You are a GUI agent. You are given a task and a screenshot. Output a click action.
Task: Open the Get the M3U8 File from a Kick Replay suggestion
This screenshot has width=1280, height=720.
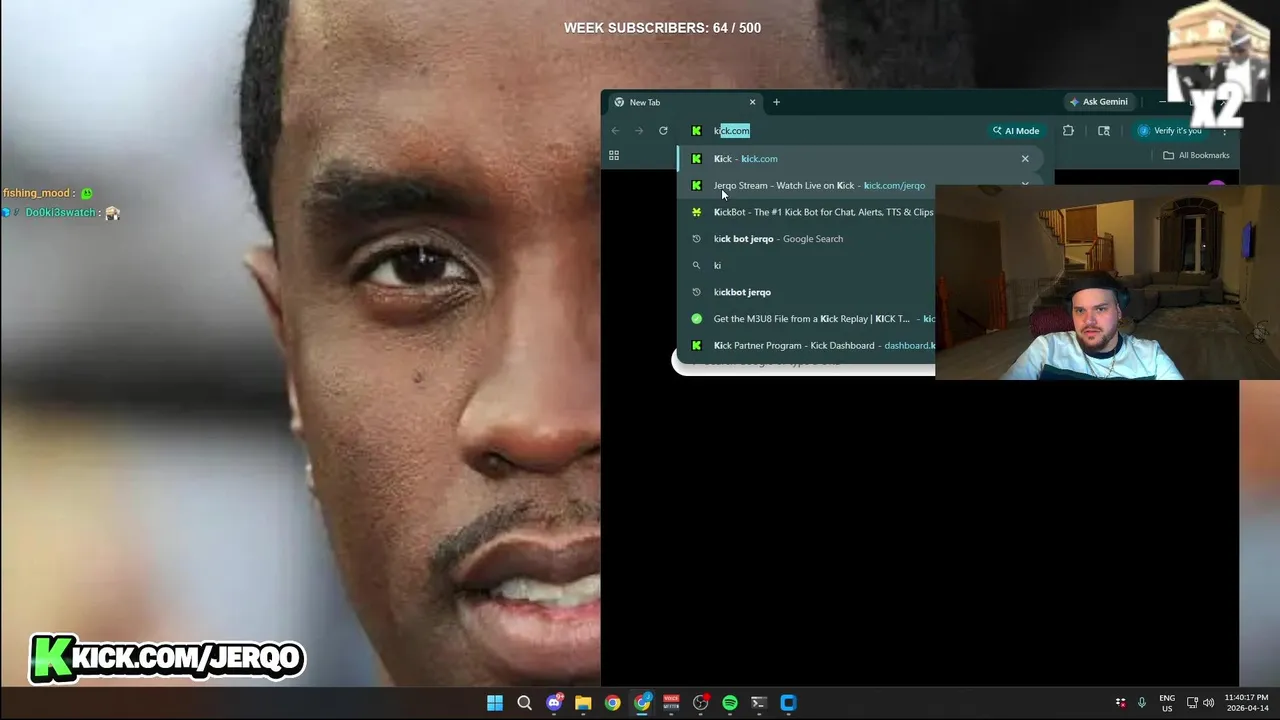pos(806,319)
